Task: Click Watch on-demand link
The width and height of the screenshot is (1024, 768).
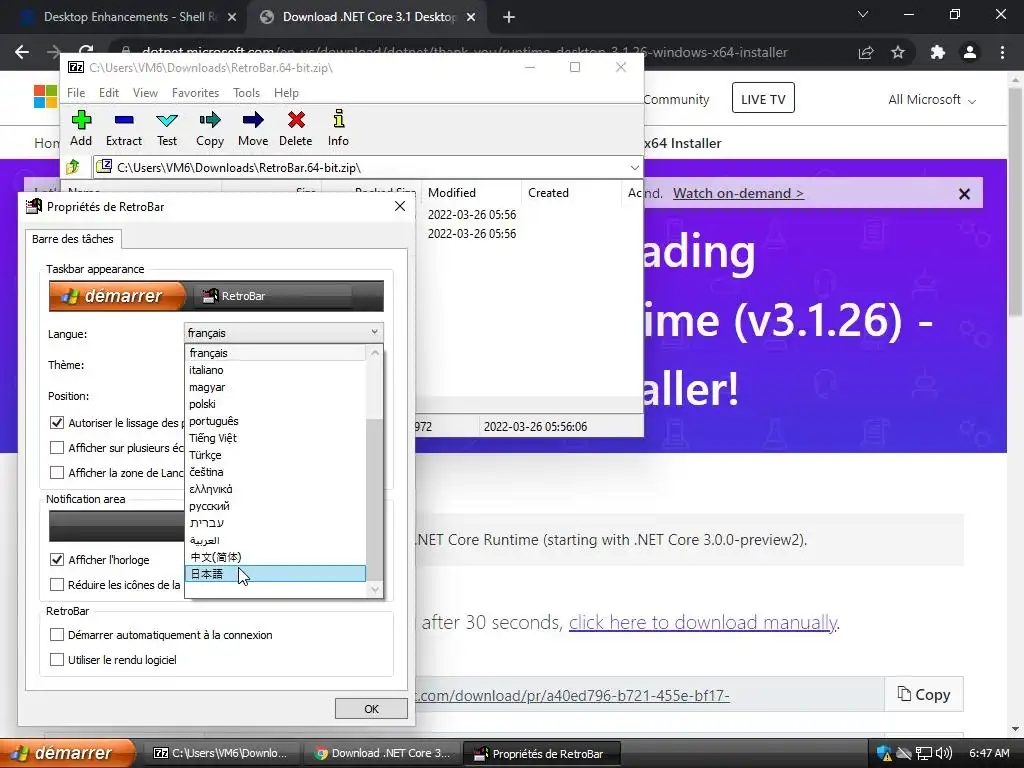Action: [738, 193]
